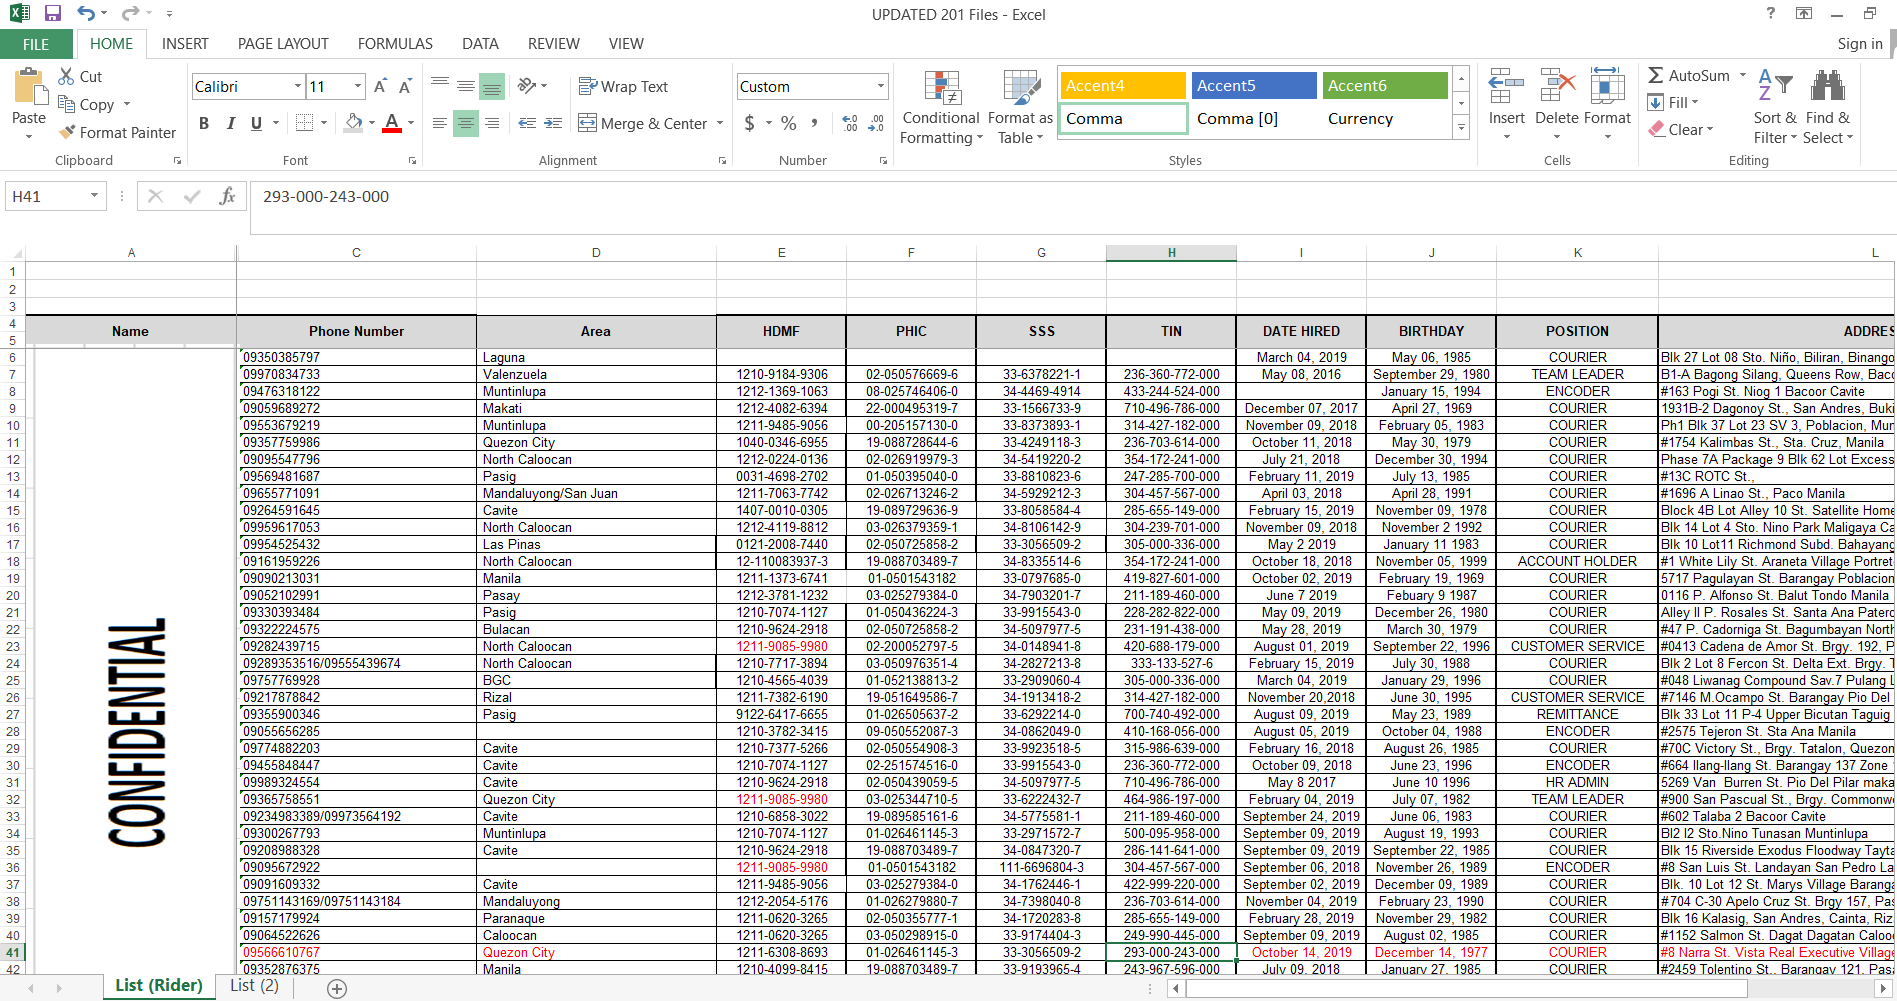Apply the Comma cell style
The width and height of the screenshot is (1897, 1001).
tap(1123, 119)
